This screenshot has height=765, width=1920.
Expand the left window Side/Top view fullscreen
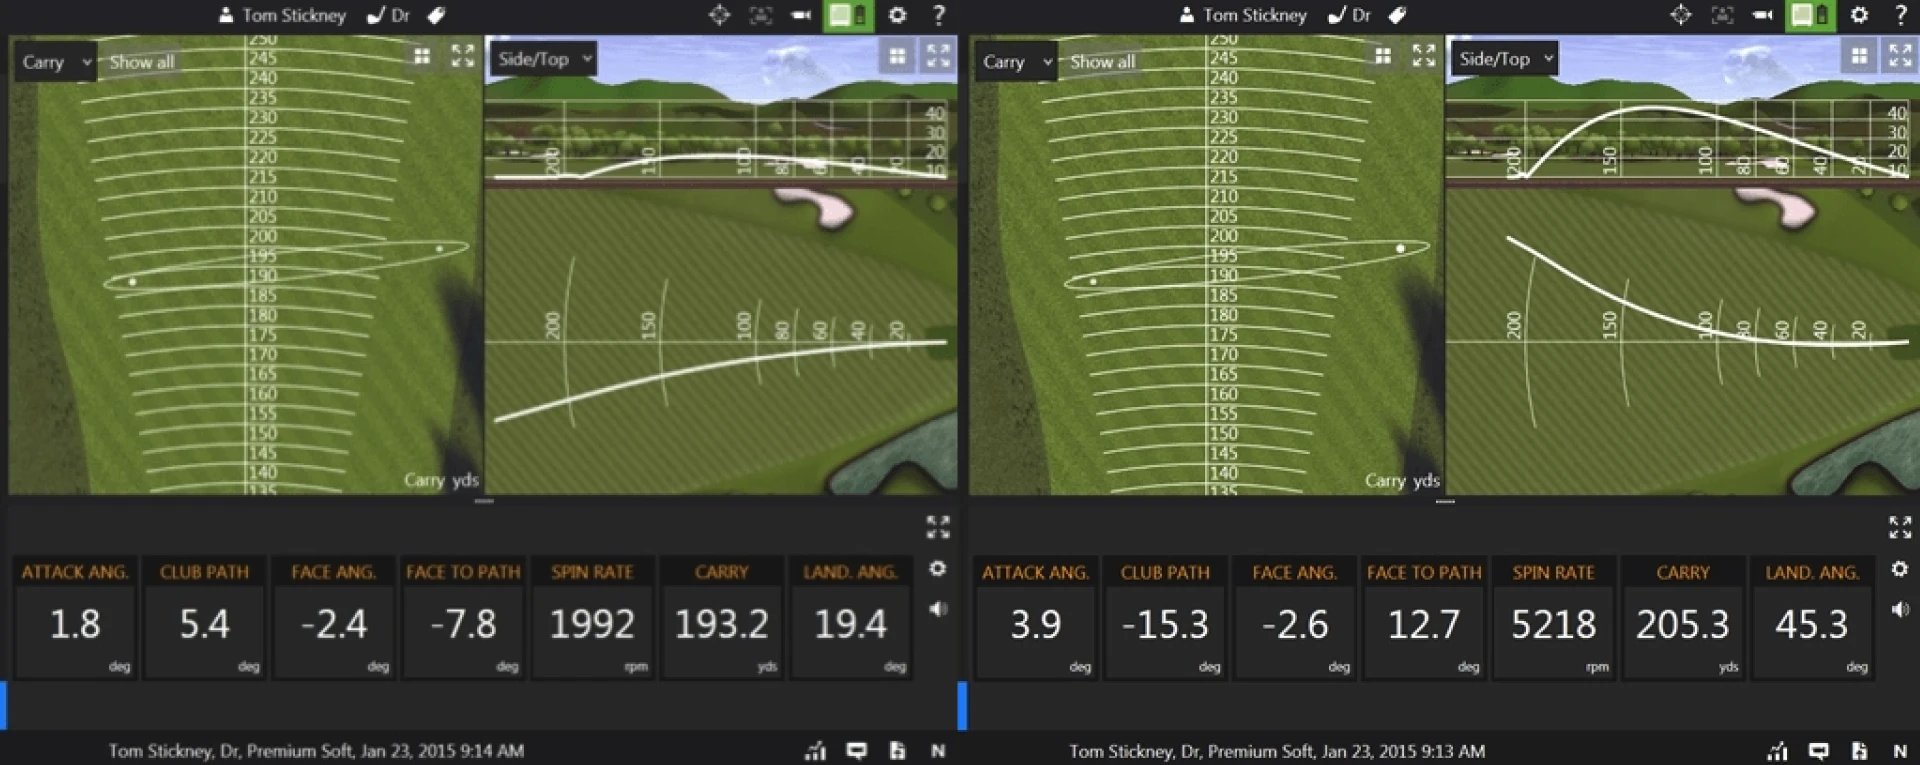tap(938, 56)
